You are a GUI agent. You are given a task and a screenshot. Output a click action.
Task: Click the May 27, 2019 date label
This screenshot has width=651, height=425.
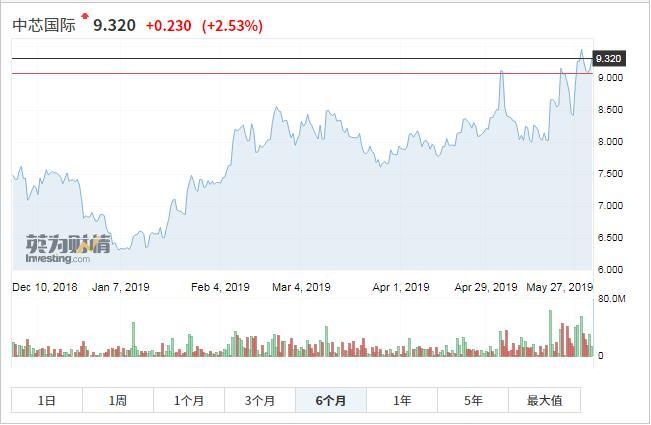click(560, 287)
